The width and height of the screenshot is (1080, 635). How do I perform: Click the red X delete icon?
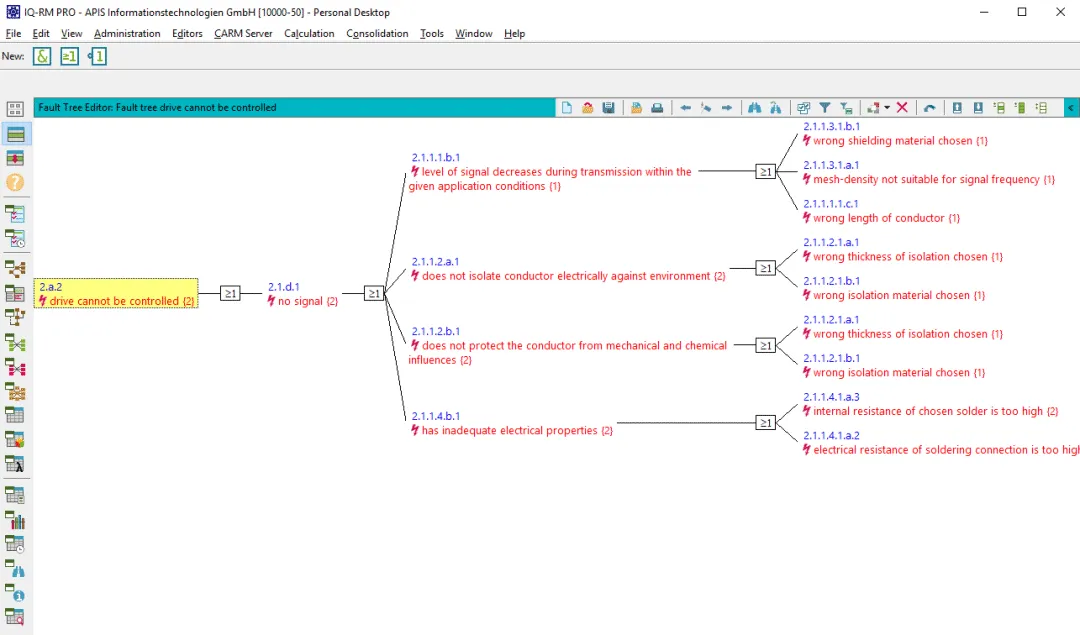click(902, 107)
